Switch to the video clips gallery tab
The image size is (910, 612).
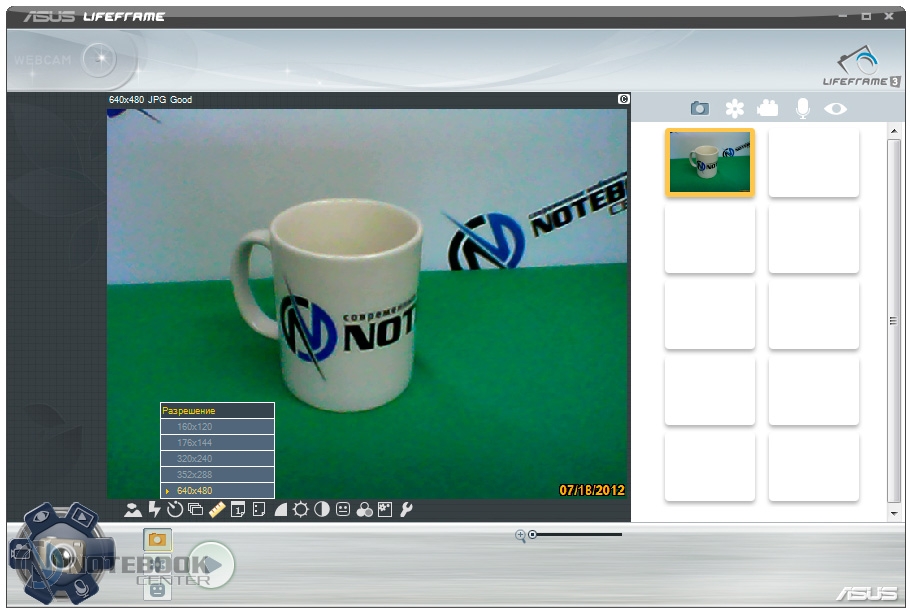pyautogui.click(x=768, y=108)
